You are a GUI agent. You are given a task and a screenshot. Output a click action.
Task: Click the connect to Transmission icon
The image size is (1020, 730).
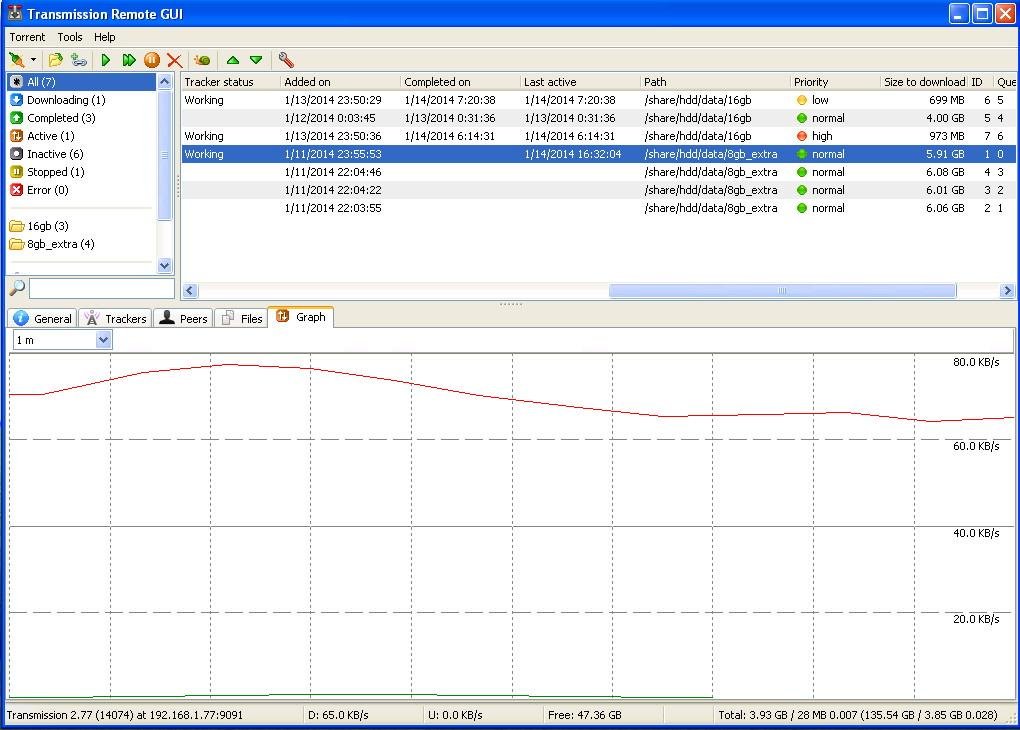[16, 60]
